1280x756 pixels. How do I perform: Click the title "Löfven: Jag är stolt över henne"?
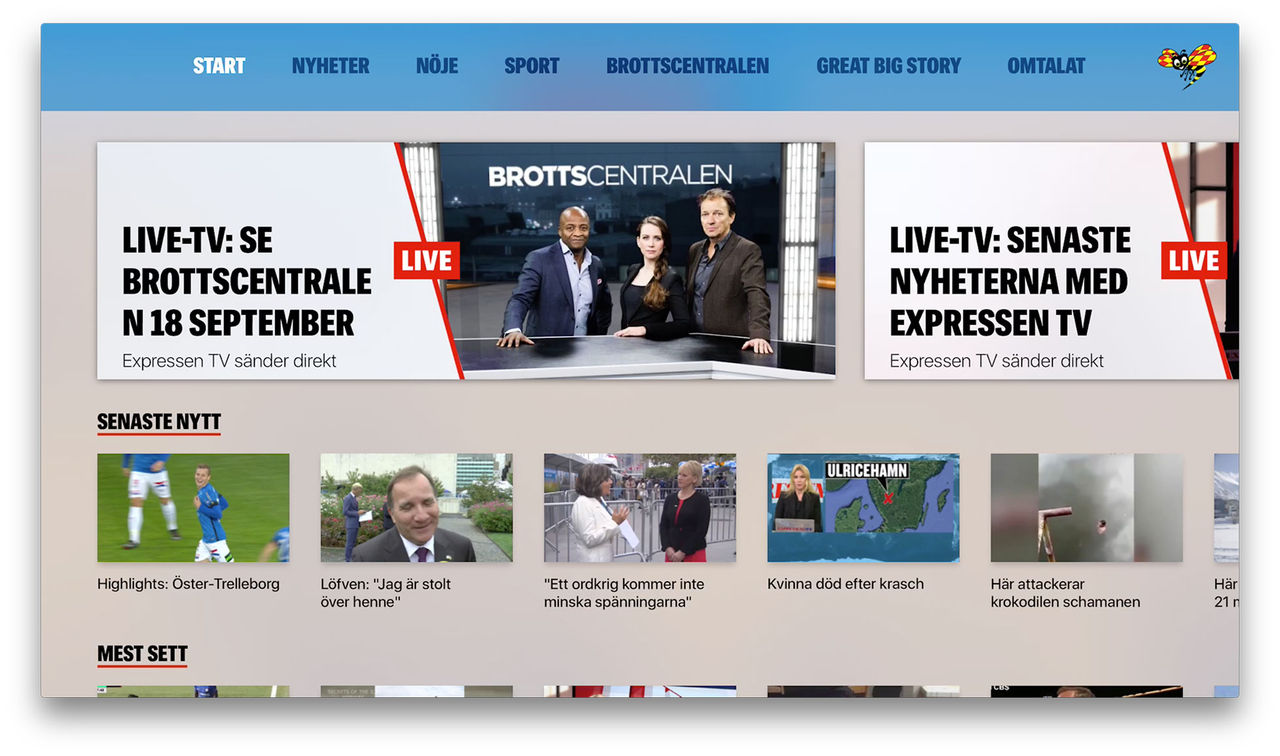pos(386,593)
